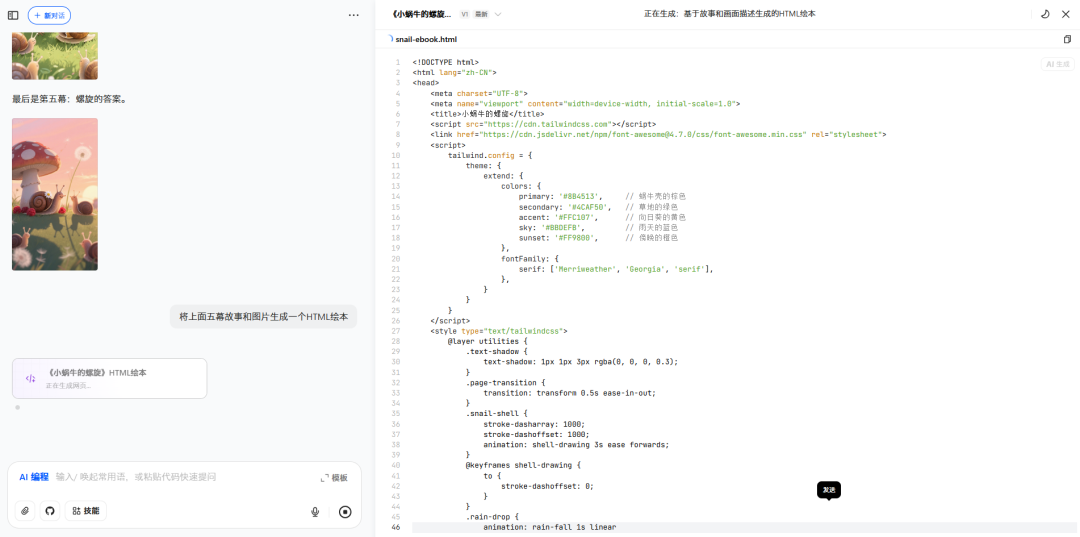Click the V1 version badge

[x=465, y=14]
